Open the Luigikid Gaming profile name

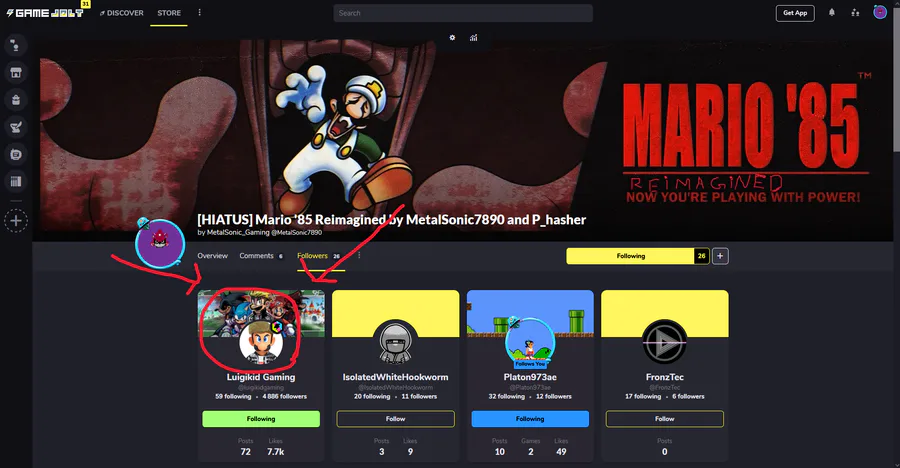tap(261, 377)
